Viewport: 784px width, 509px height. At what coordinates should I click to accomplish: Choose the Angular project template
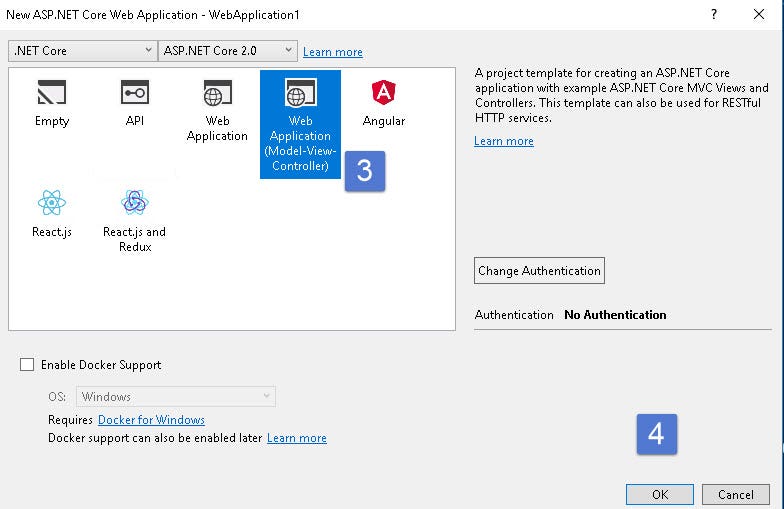384,103
